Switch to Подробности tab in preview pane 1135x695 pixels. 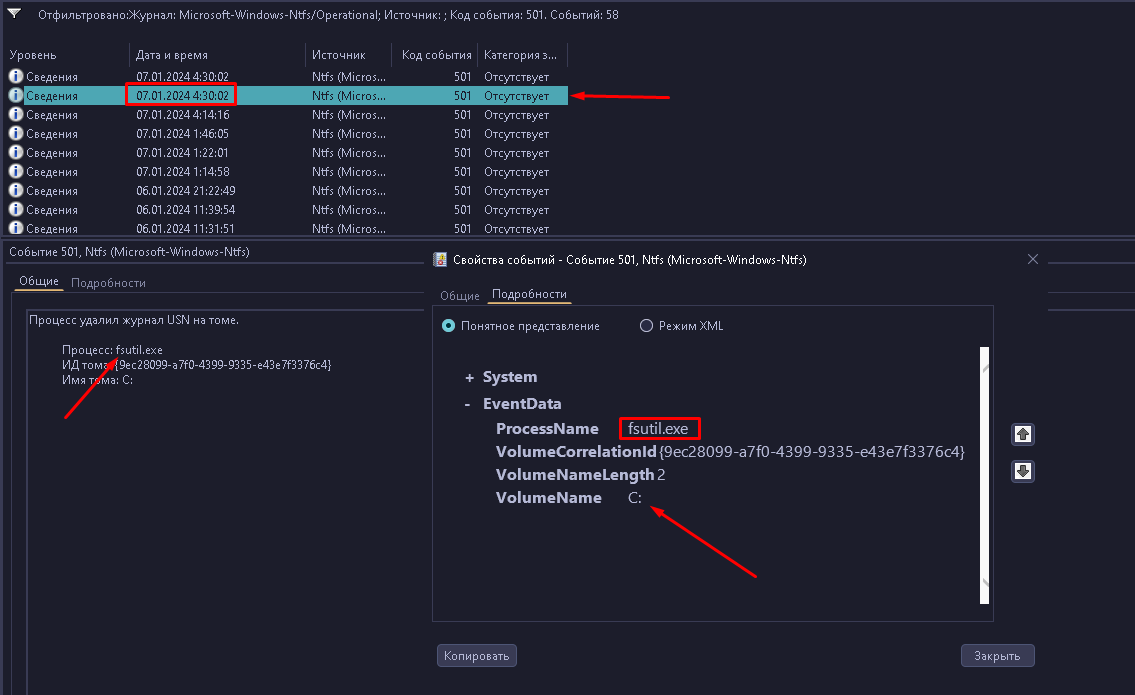click(x=109, y=283)
